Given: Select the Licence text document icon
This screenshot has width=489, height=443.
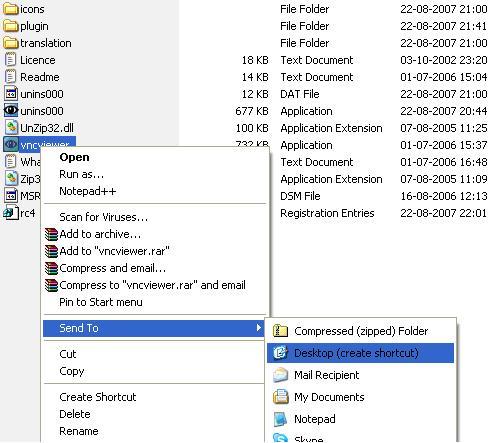Looking at the screenshot, I should click(x=10, y=60).
